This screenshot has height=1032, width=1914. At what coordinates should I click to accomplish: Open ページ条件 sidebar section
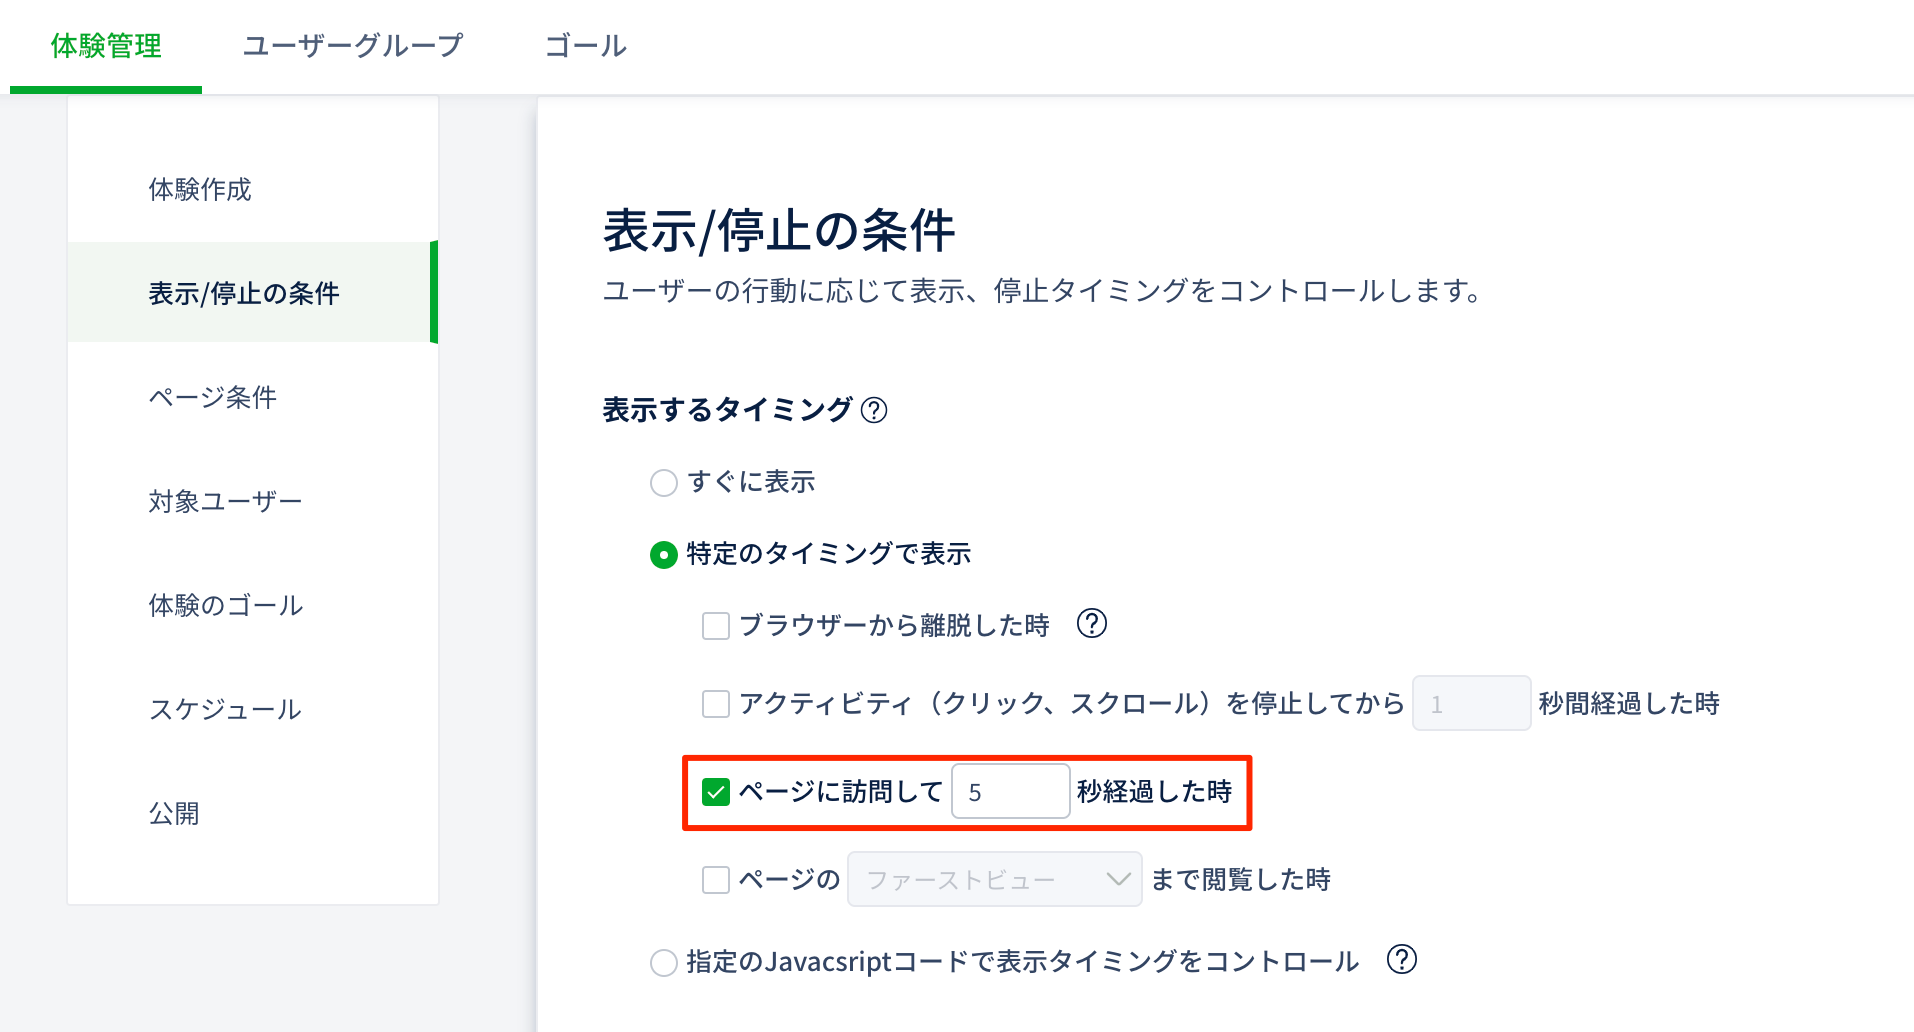pos(213,398)
